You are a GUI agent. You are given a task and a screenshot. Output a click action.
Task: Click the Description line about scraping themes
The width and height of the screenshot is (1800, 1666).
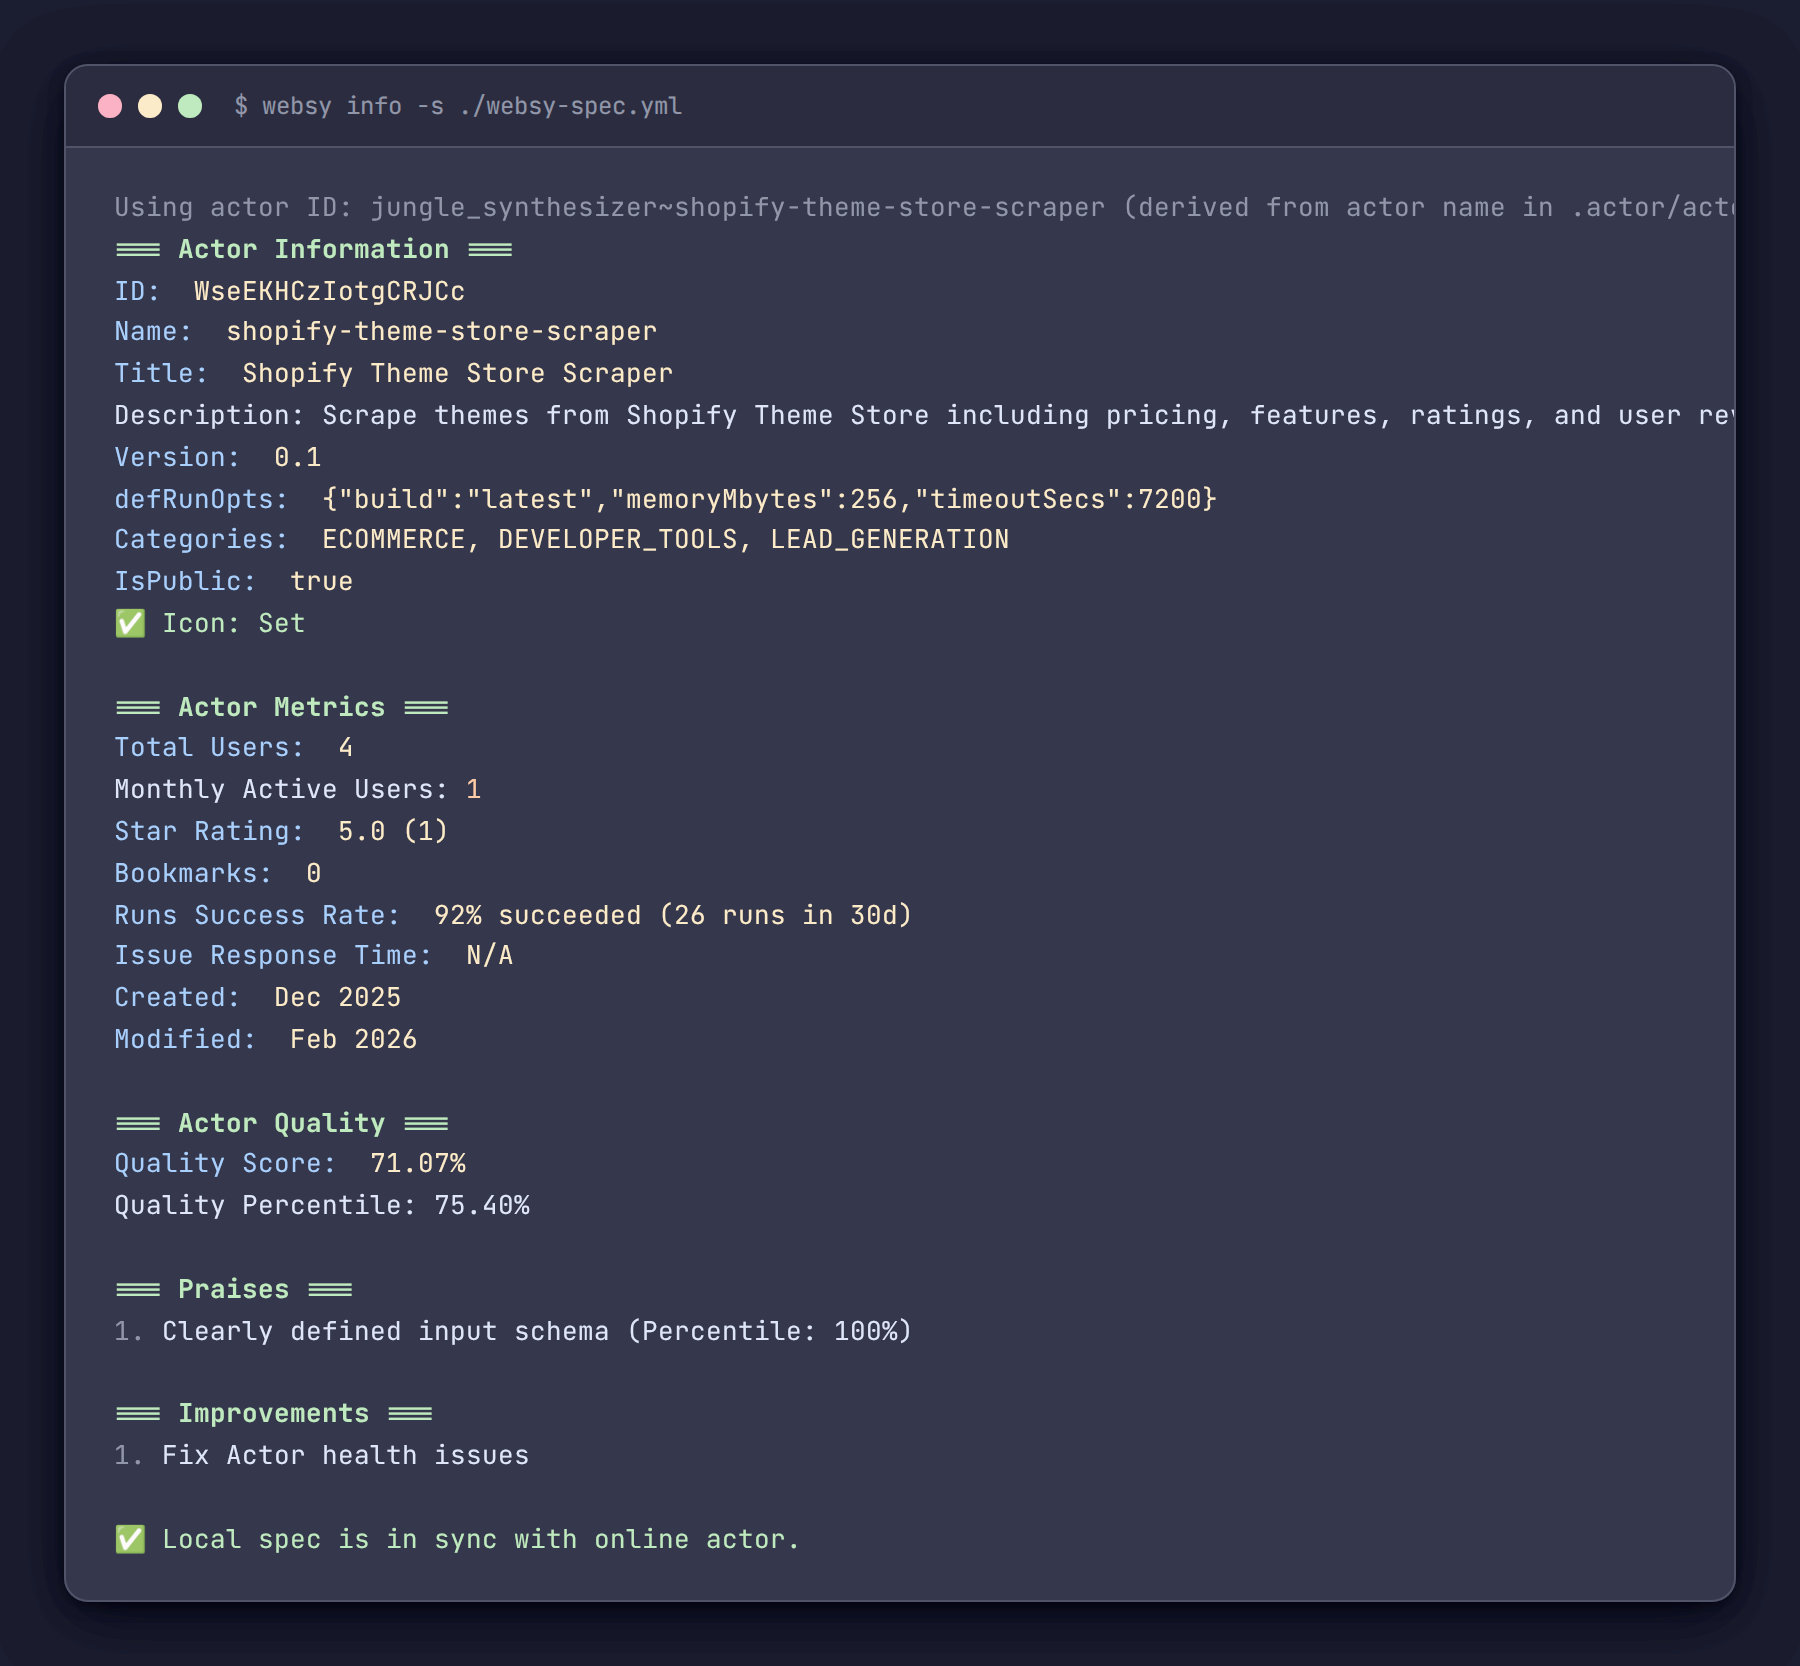924,415
